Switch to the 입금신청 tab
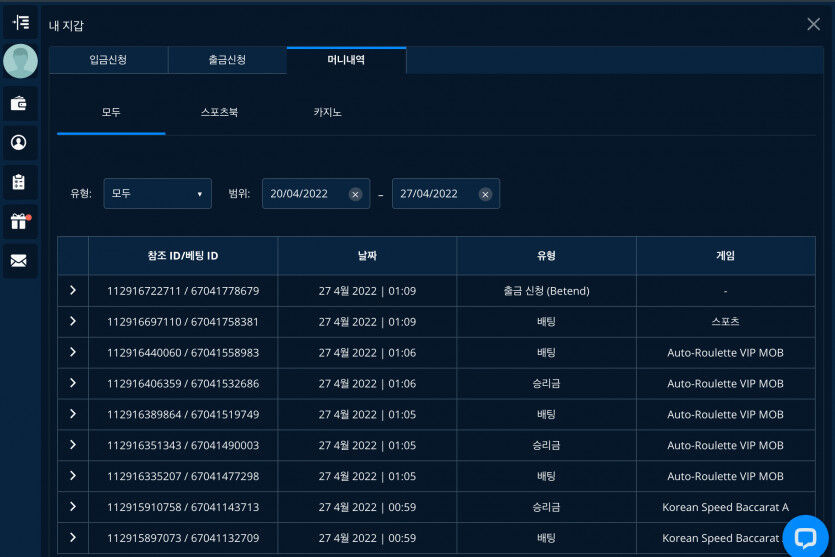 (x=108, y=60)
